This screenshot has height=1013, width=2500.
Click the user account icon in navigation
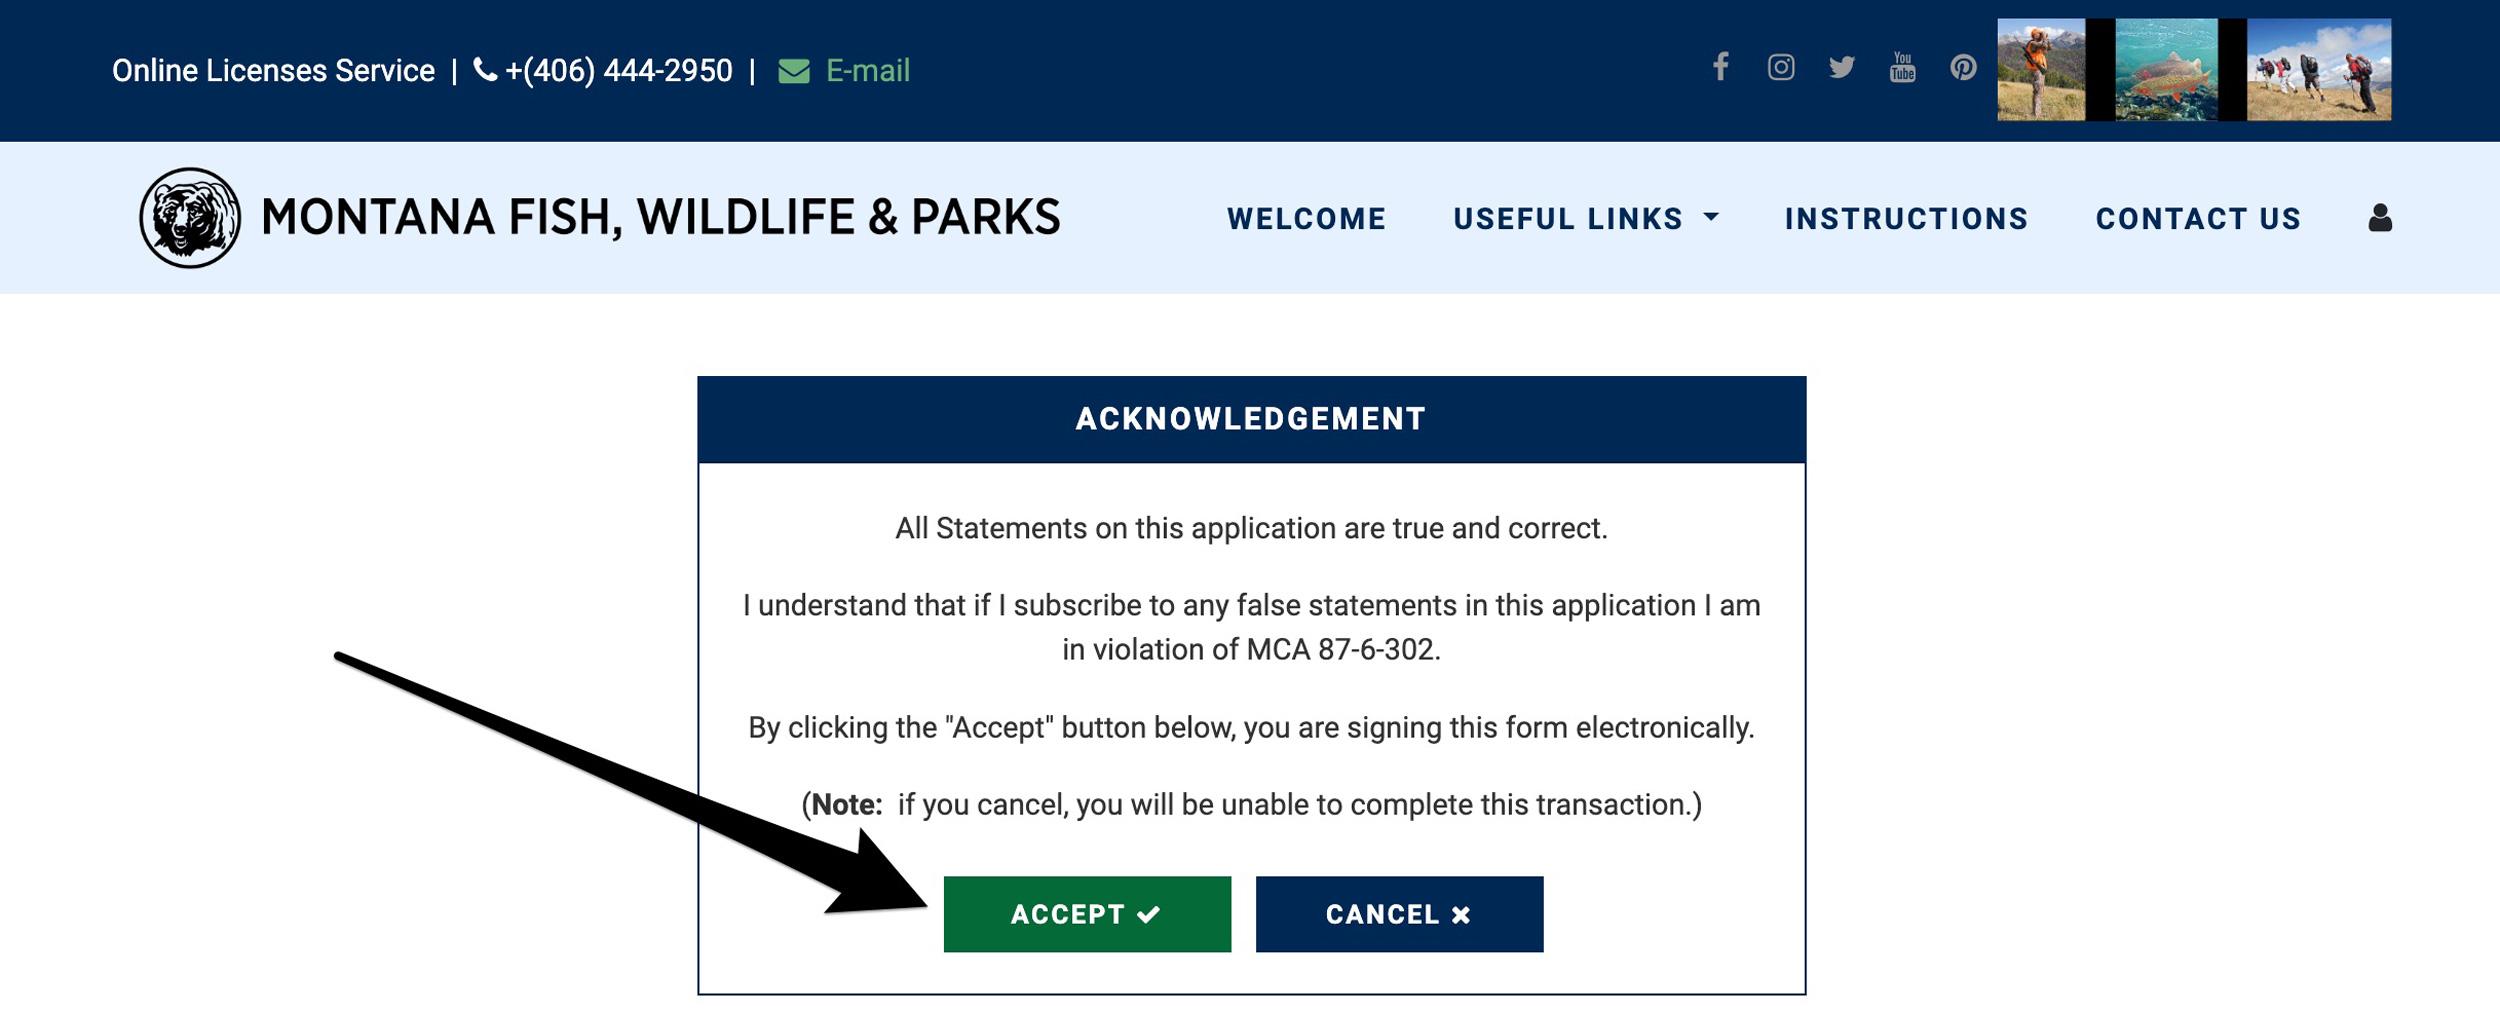click(x=2380, y=219)
